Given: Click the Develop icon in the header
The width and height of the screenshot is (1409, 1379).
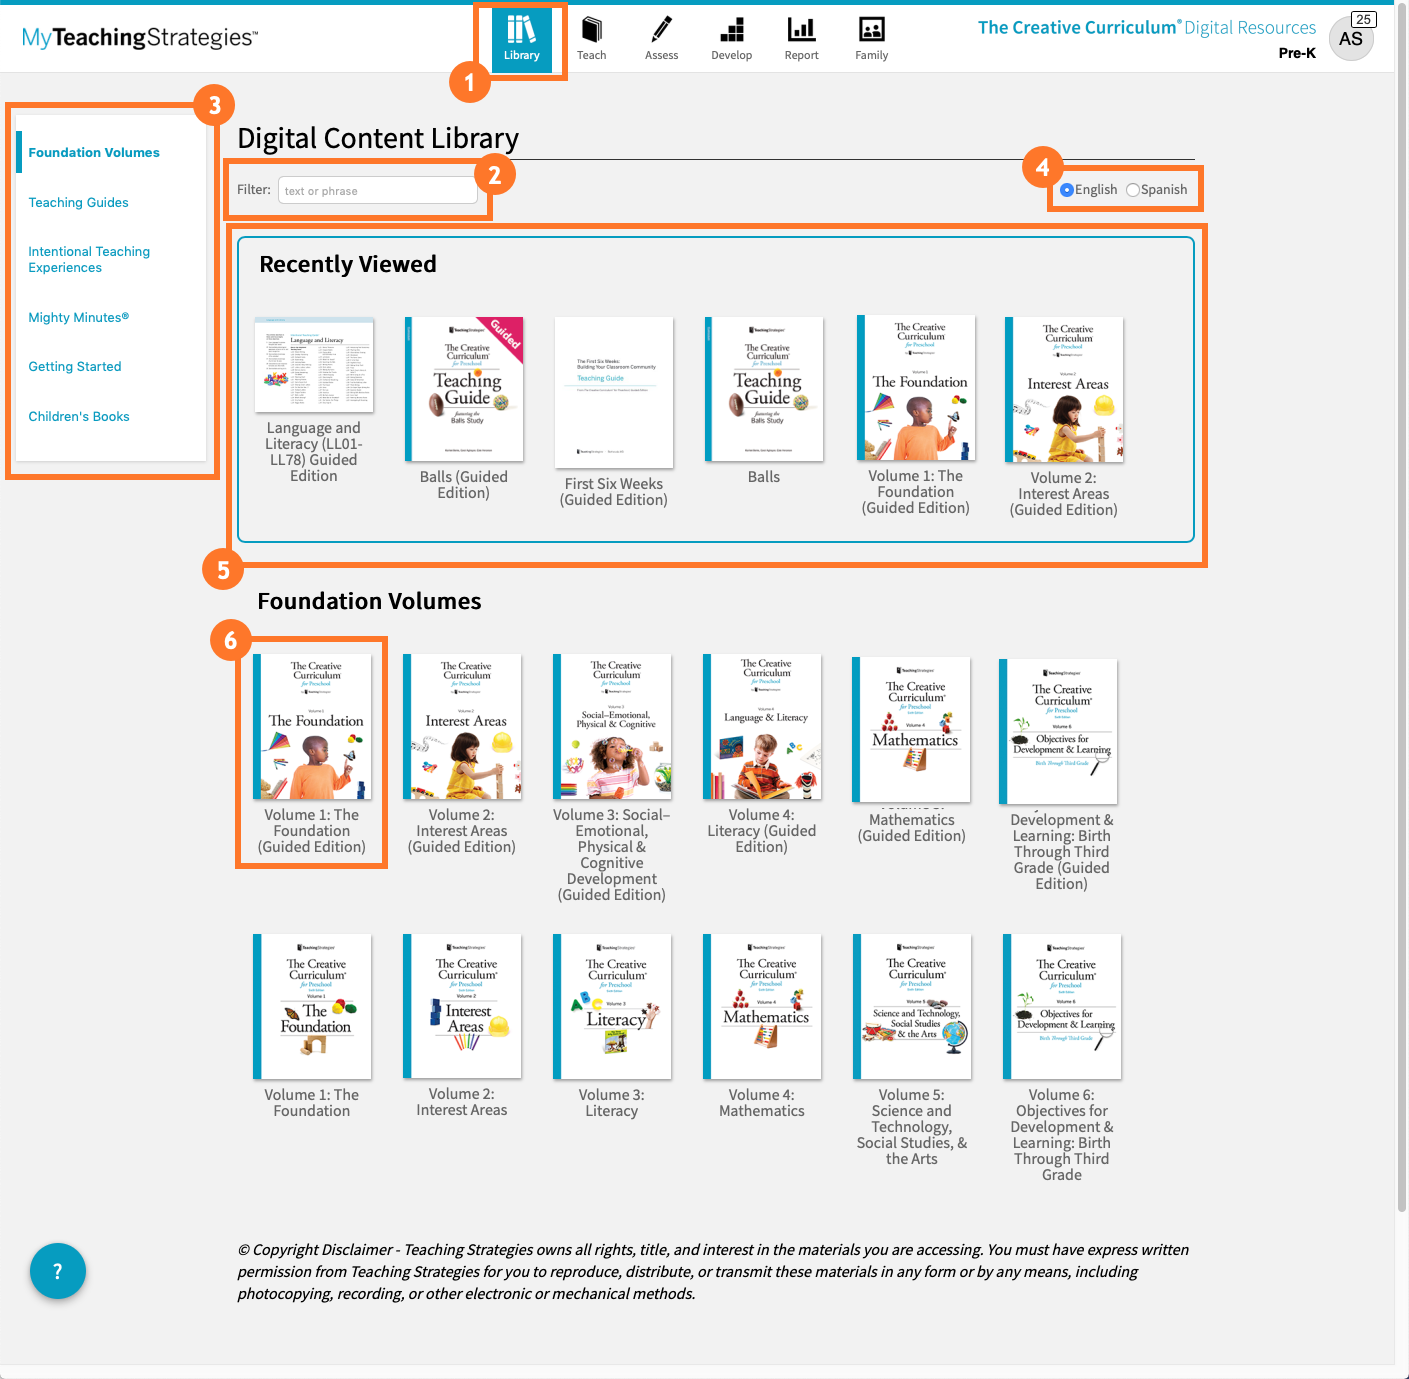Looking at the screenshot, I should [731, 38].
